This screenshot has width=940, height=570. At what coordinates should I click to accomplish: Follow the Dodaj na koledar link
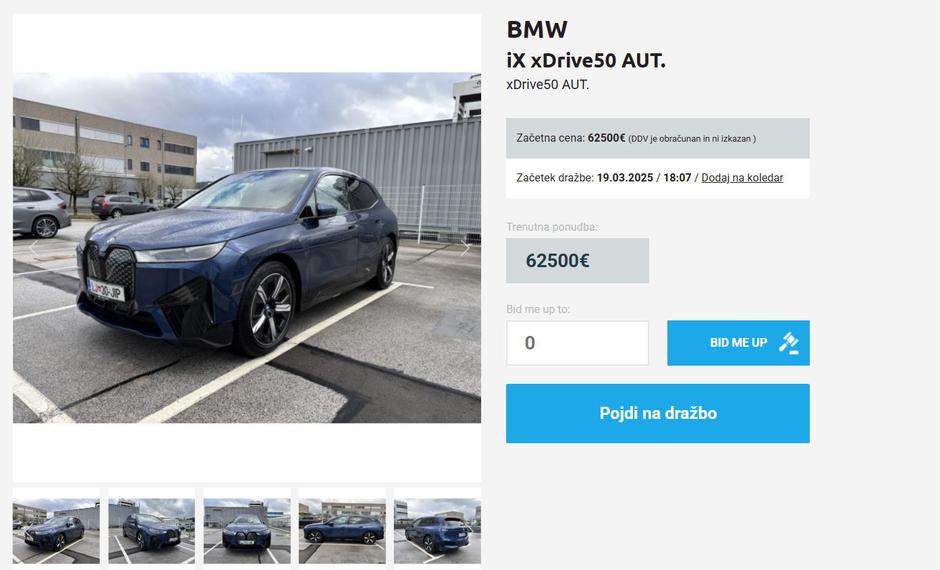(742, 177)
